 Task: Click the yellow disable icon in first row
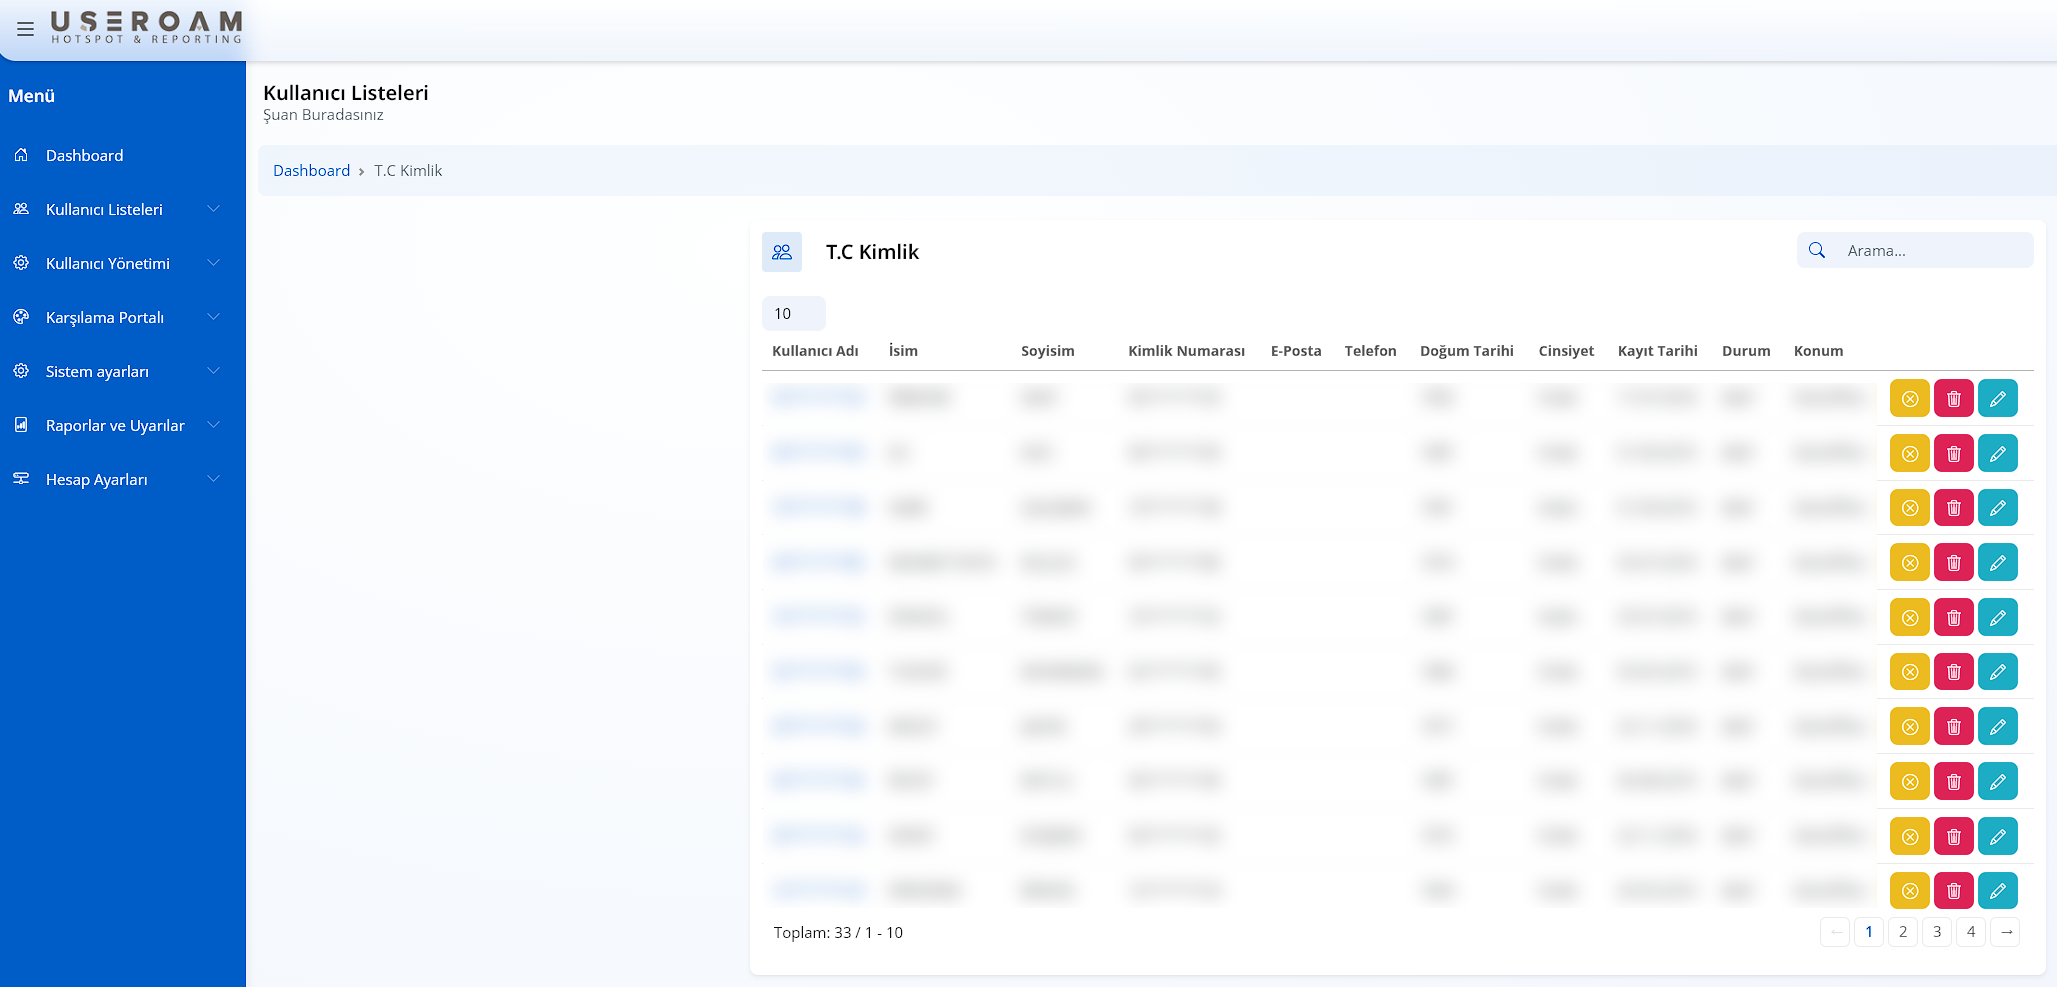[x=1909, y=399]
